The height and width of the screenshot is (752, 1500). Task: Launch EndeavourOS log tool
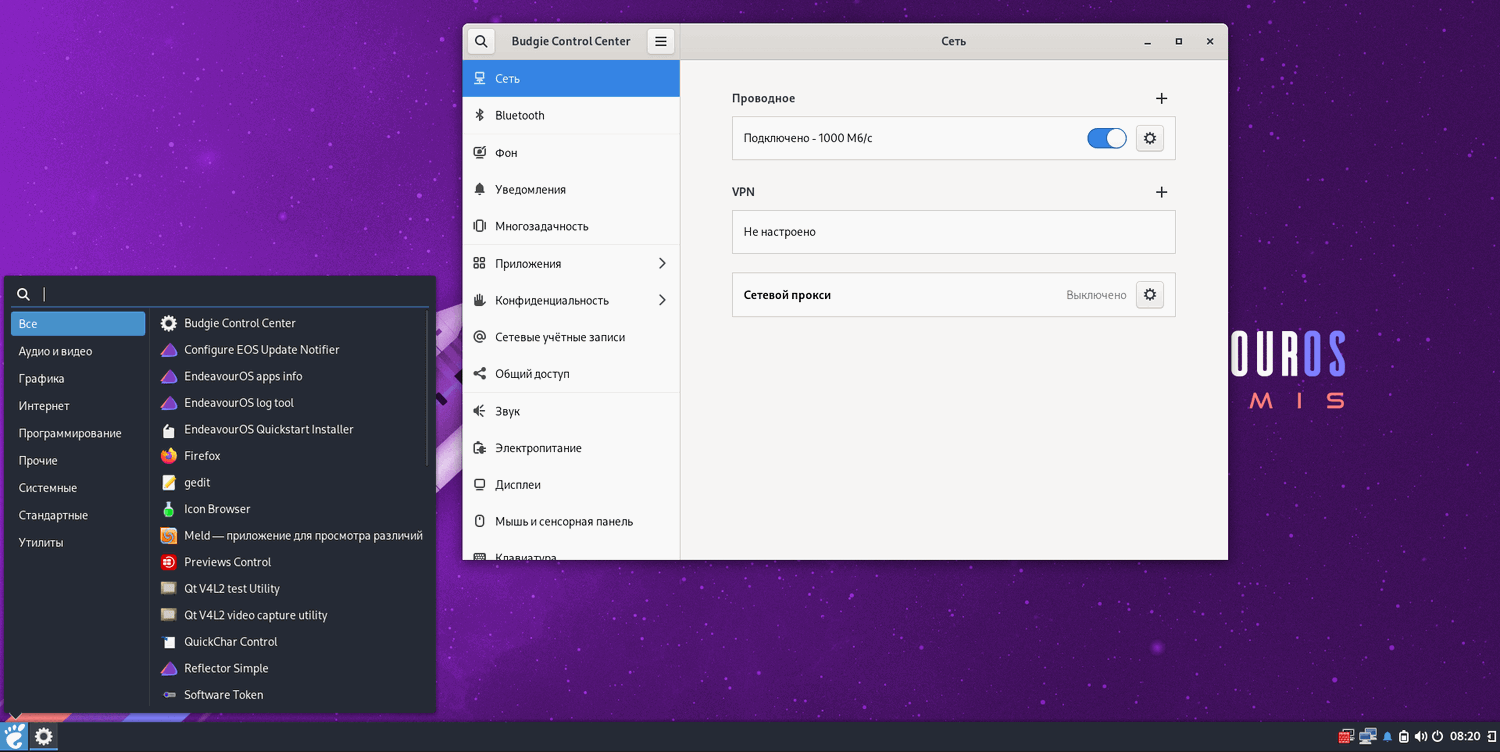click(x=290, y=403)
